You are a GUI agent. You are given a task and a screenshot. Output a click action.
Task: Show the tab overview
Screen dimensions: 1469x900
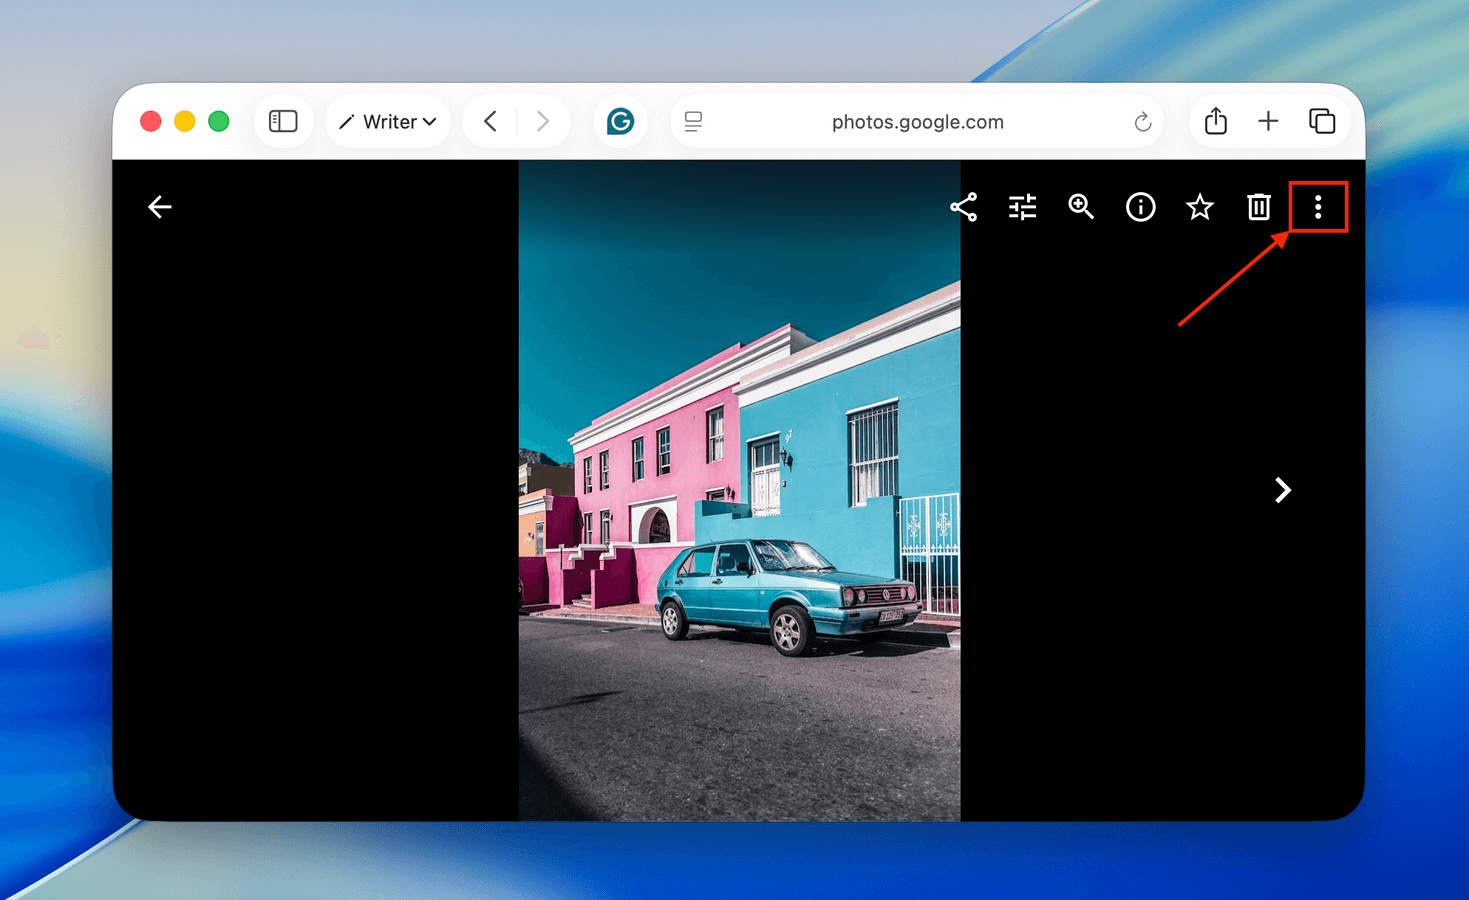1322,122
